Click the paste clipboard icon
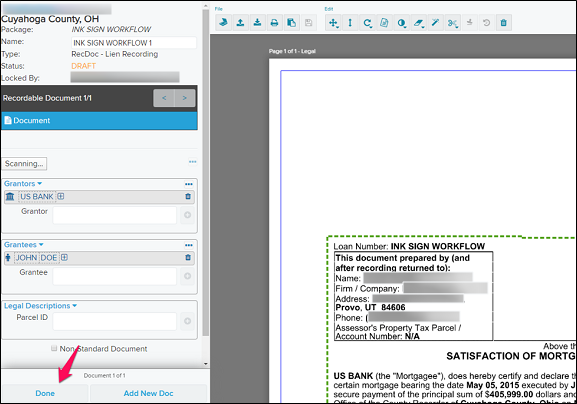Screen dimensions: 577x404 click(291, 23)
